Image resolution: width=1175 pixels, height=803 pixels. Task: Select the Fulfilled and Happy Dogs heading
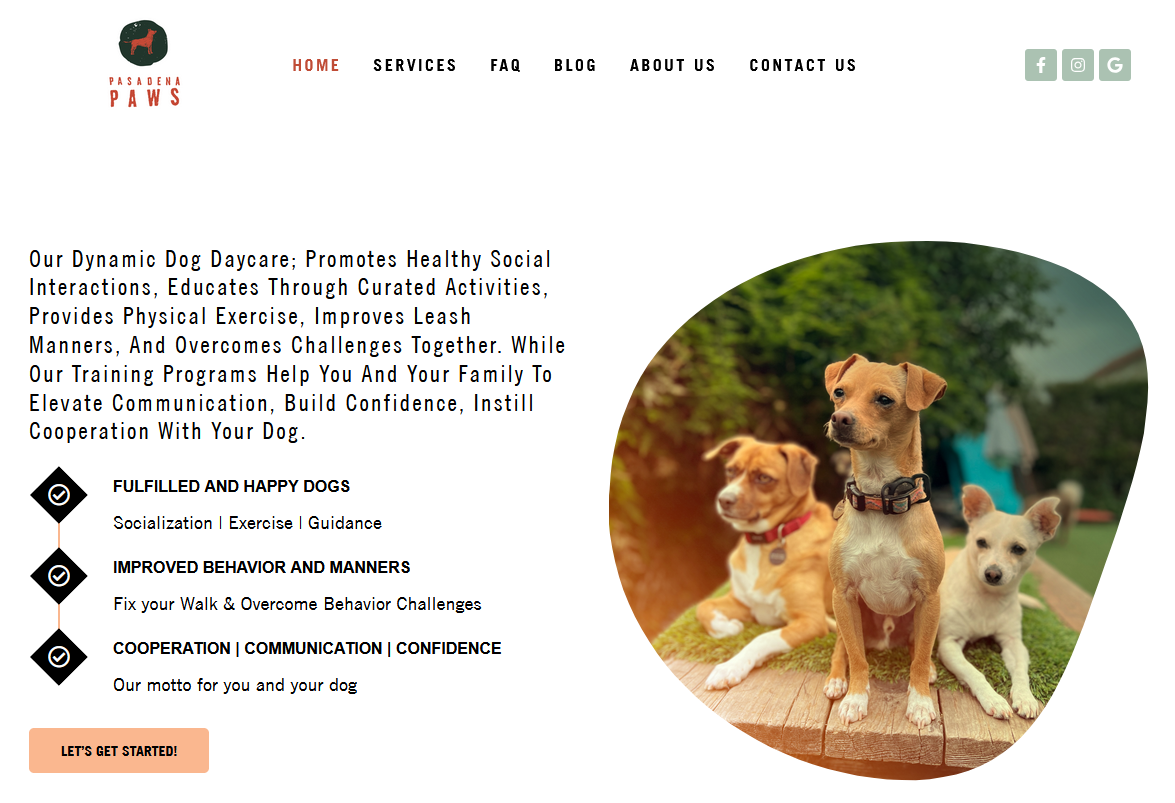pyautogui.click(x=232, y=486)
